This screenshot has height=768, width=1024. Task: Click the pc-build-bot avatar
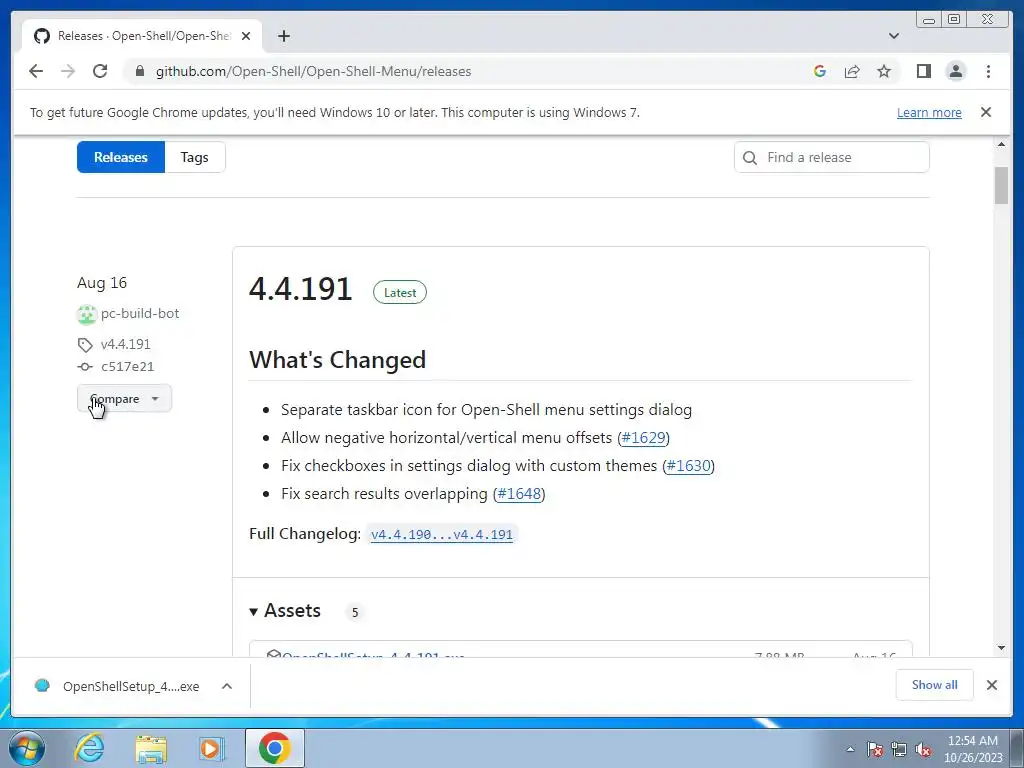(x=87, y=314)
